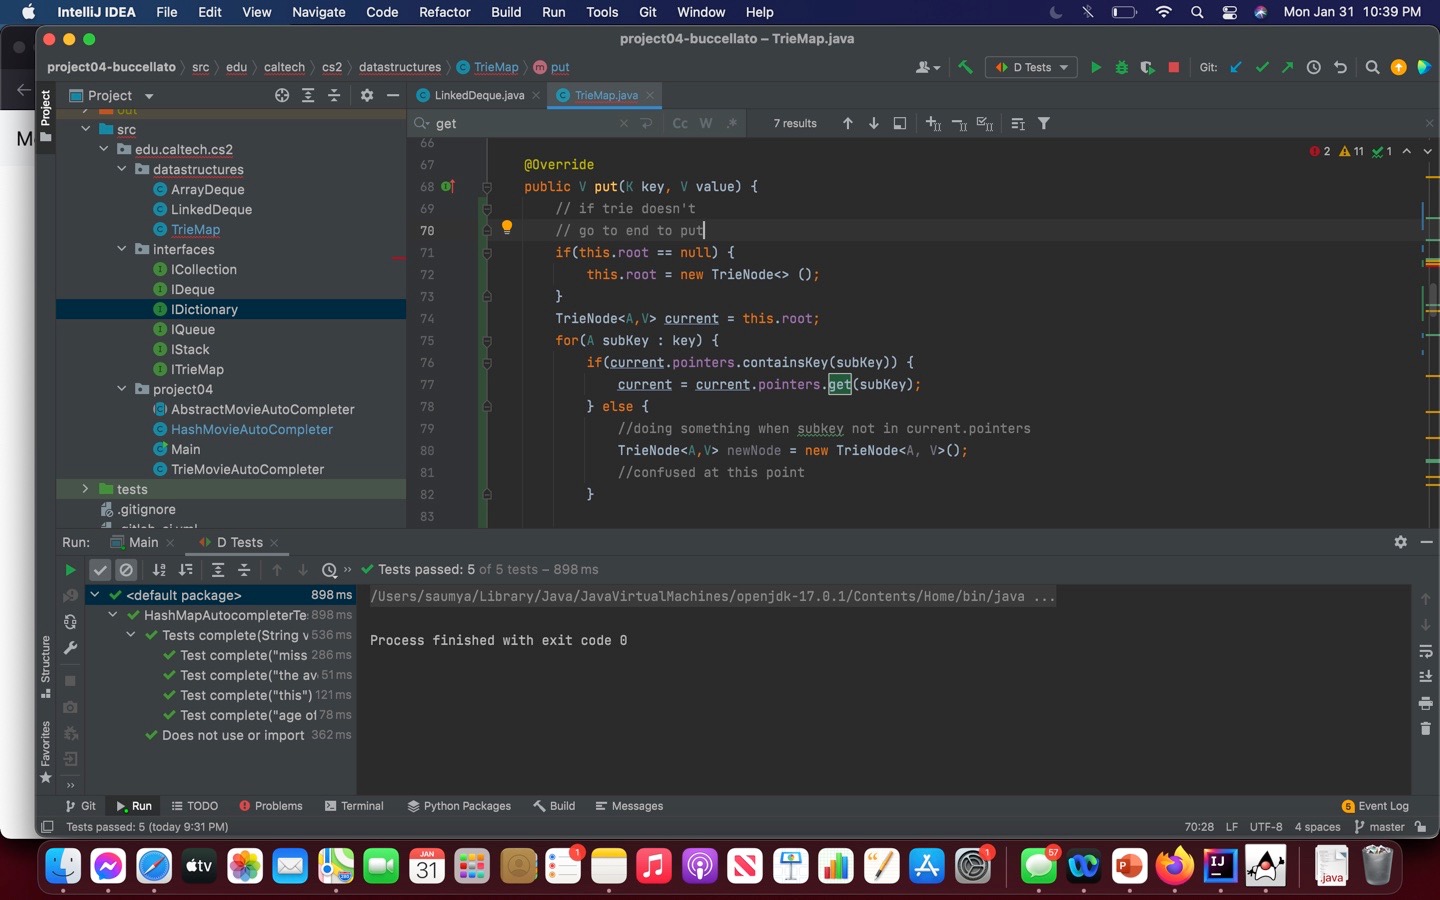
Task: Click the green Run button in toolbar
Action: pos(1095,68)
